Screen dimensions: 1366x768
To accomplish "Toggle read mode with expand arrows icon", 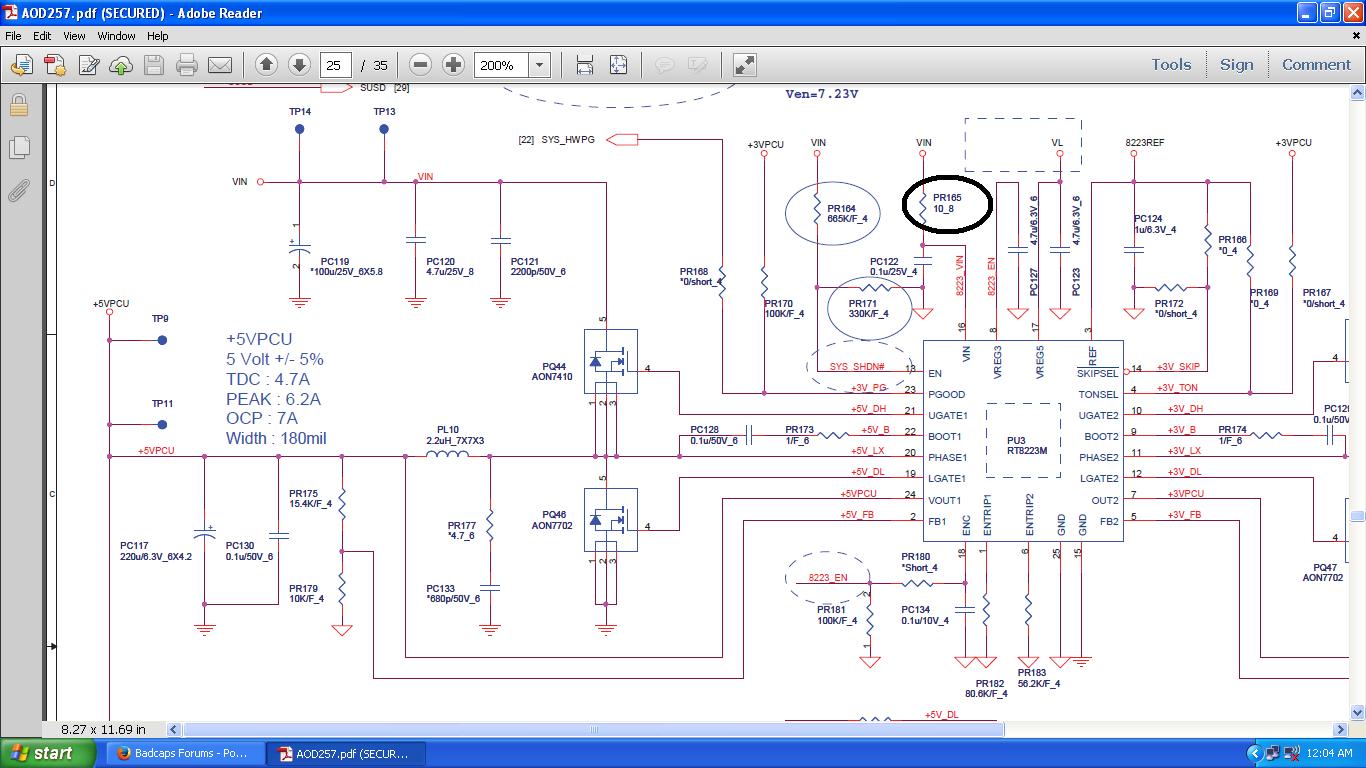I will point(745,65).
